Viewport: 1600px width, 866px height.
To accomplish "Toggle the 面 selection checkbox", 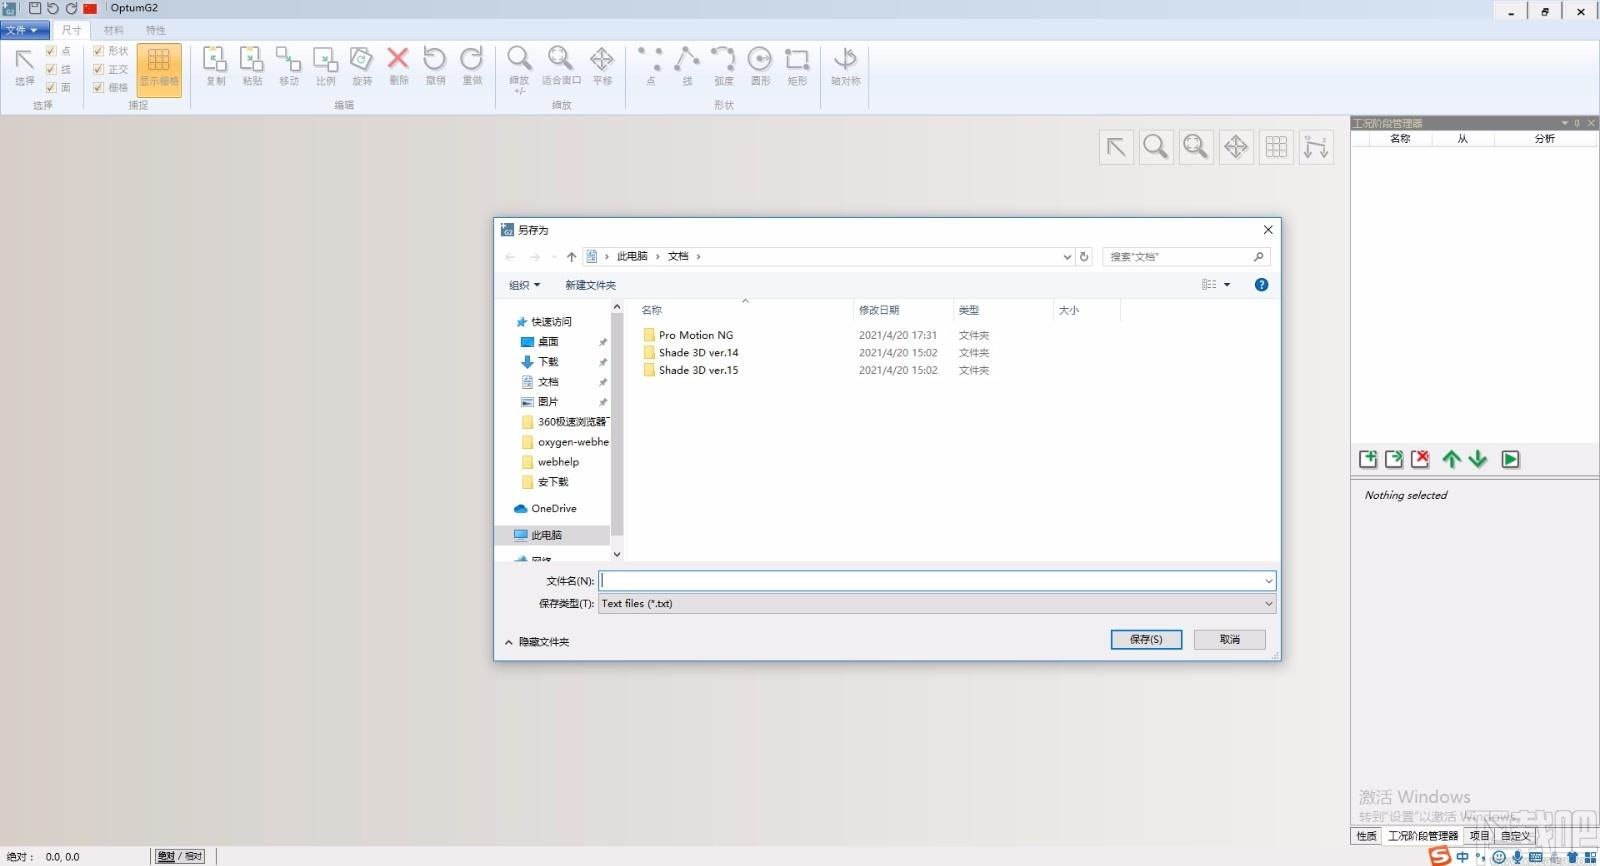I will point(51,87).
